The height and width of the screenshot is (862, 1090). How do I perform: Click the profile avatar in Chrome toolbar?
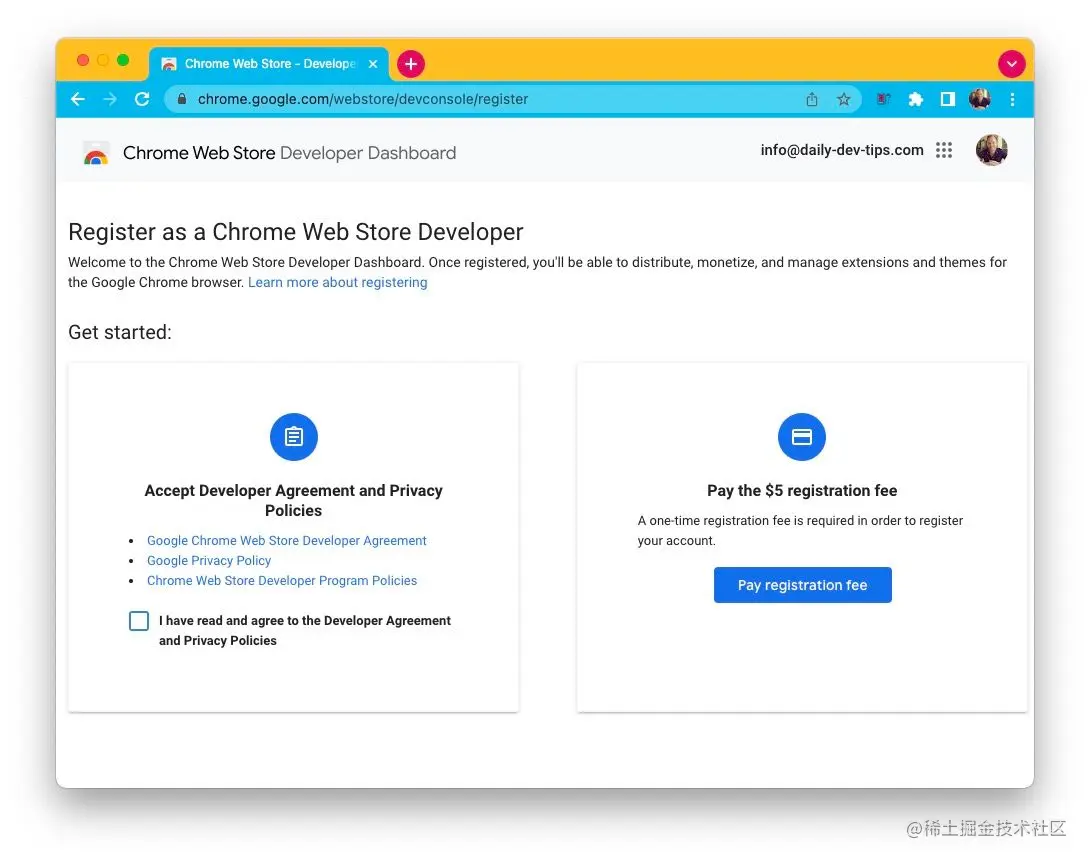[979, 99]
